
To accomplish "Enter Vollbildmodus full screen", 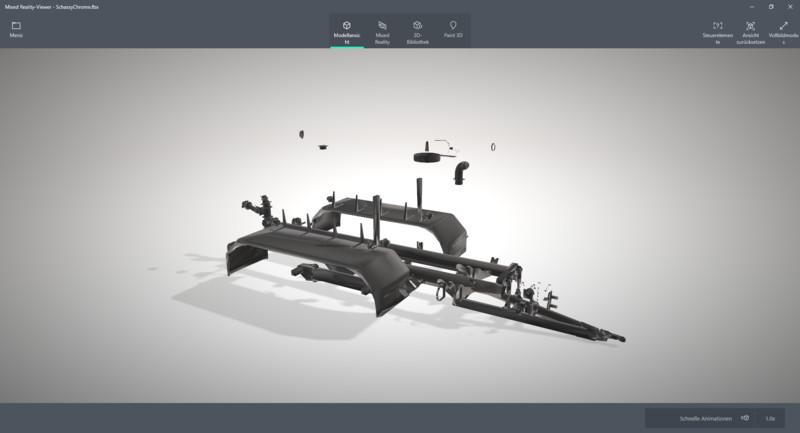I will tap(783, 32).
